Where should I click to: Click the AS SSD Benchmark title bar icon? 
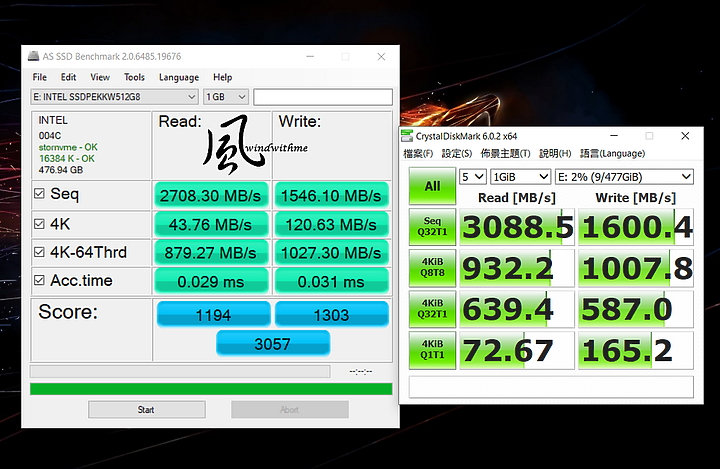pyautogui.click(x=33, y=56)
